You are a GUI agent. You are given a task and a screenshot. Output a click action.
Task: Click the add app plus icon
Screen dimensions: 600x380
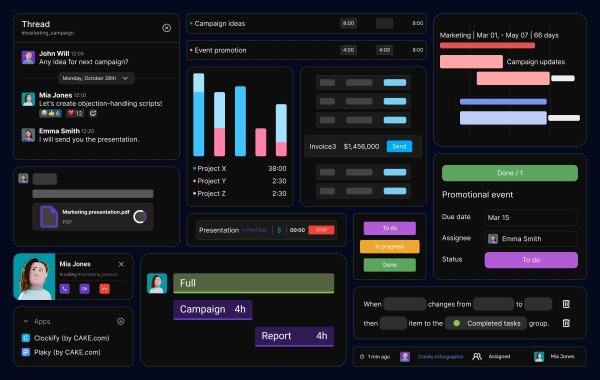point(121,321)
